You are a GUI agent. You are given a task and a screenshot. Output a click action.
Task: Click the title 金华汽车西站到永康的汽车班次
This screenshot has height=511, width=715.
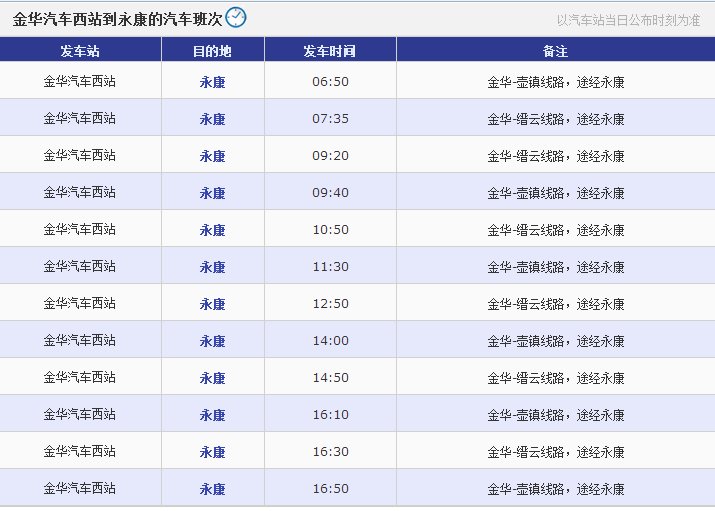click(118, 19)
